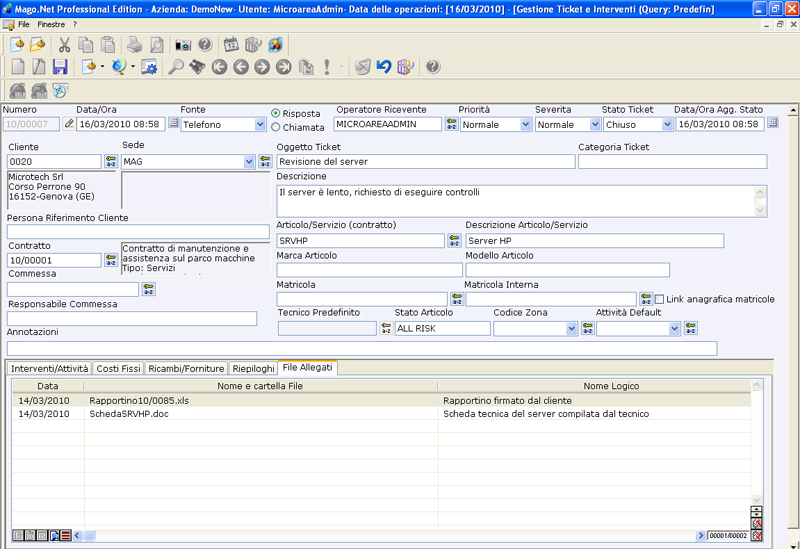Viewport: 800px width, 549px height.
Task: Switch to the Ricambi/Forniture tab
Action: (x=186, y=368)
